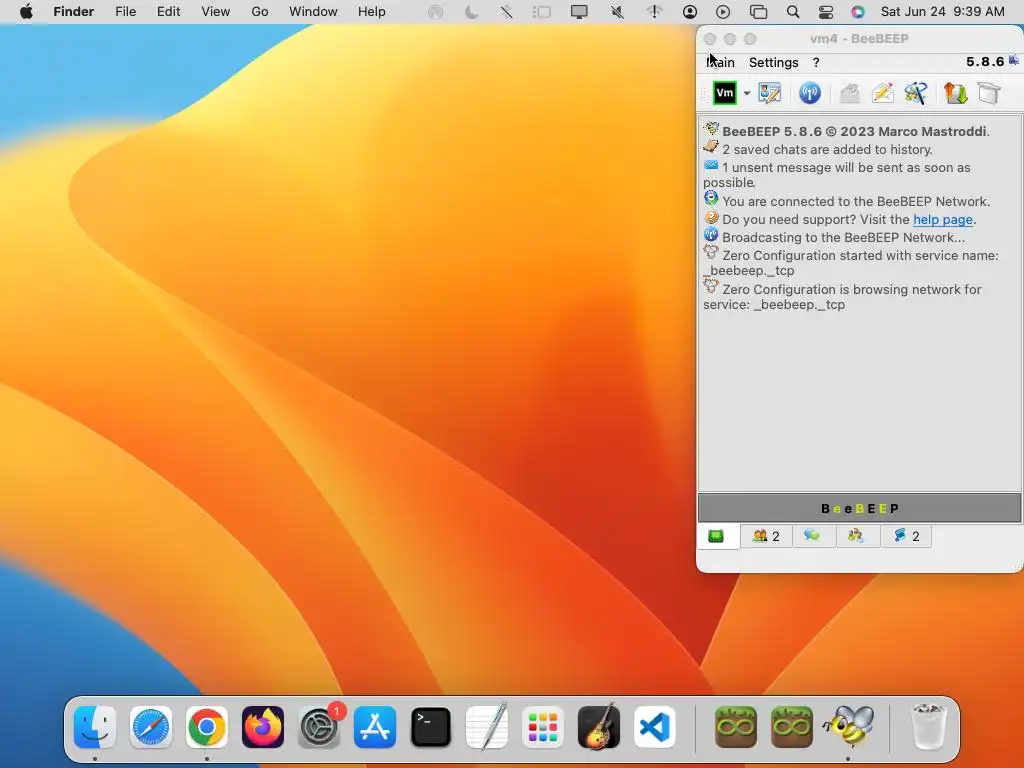Click the Vm user status avatar icon
The width and height of the screenshot is (1024, 768).
(x=724, y=93)
